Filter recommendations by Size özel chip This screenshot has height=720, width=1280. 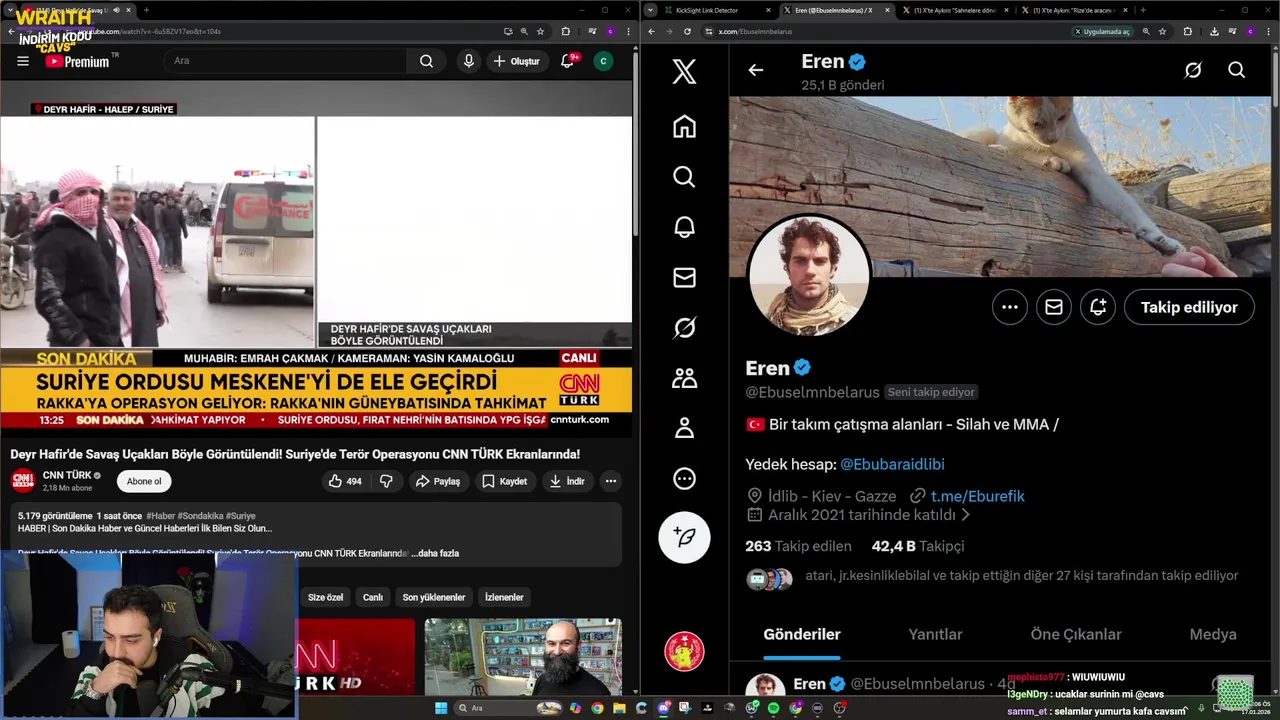point(325,597)
